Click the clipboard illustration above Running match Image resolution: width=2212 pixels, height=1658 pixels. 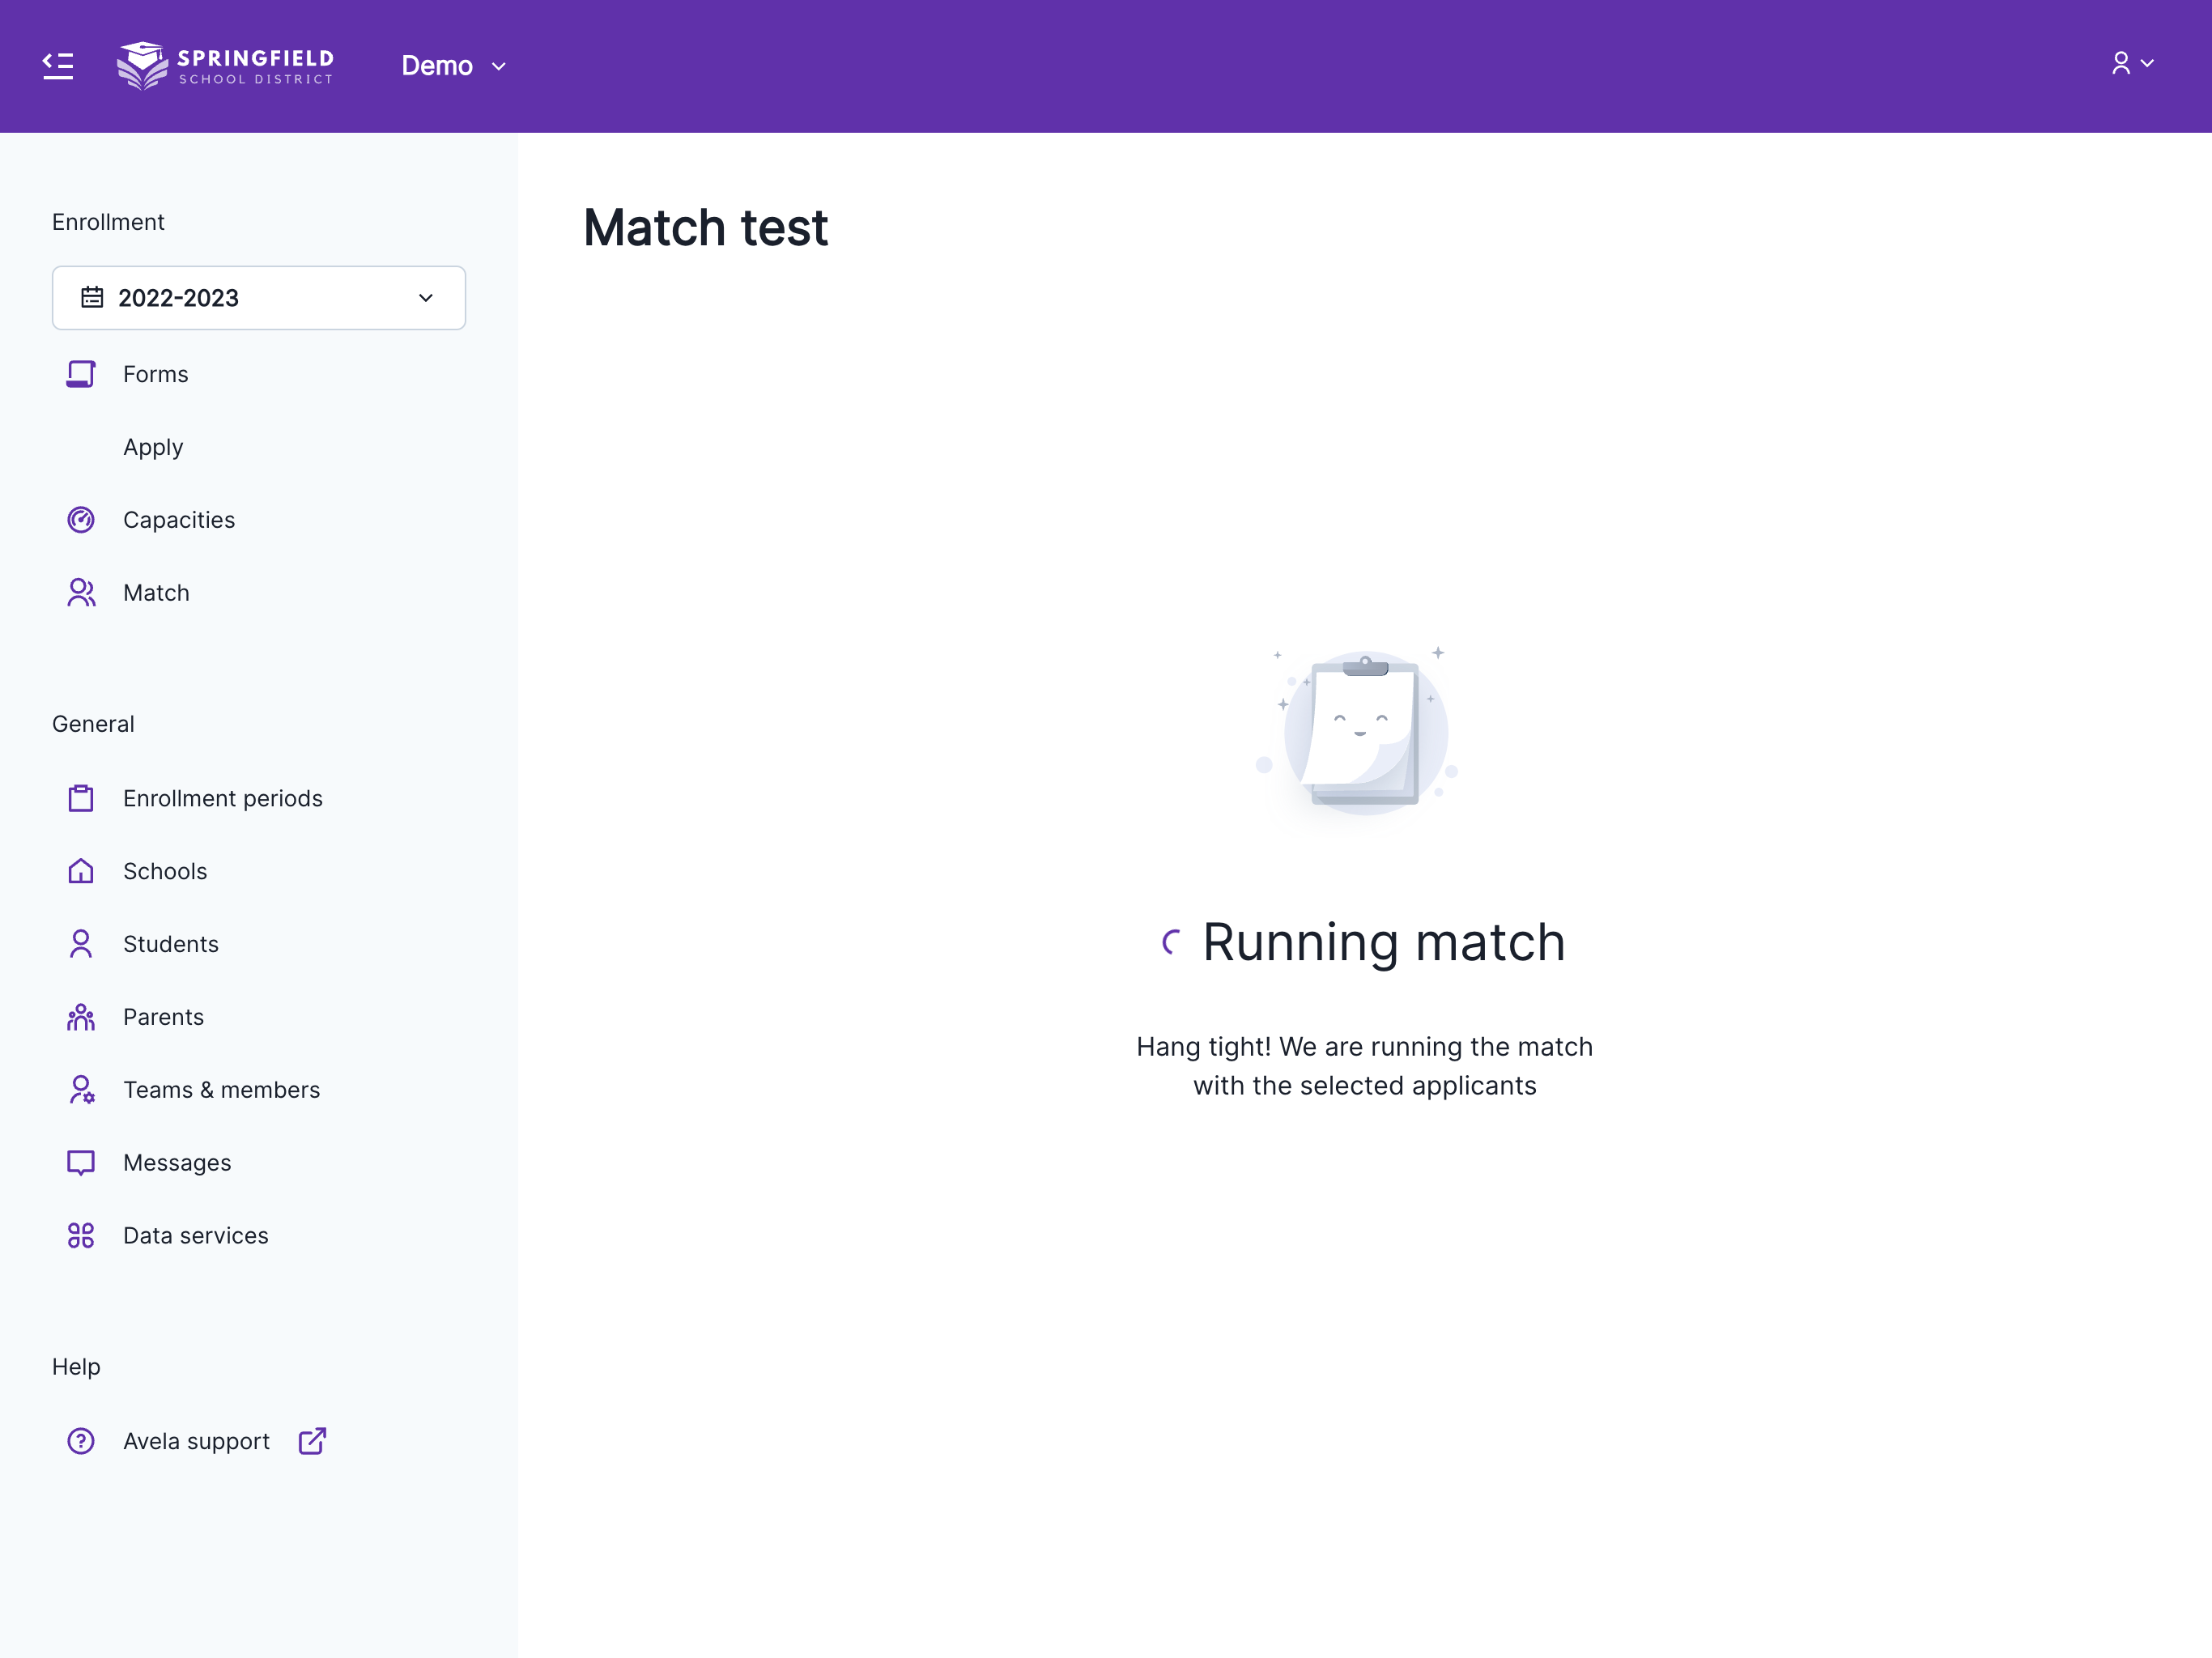1364,732
